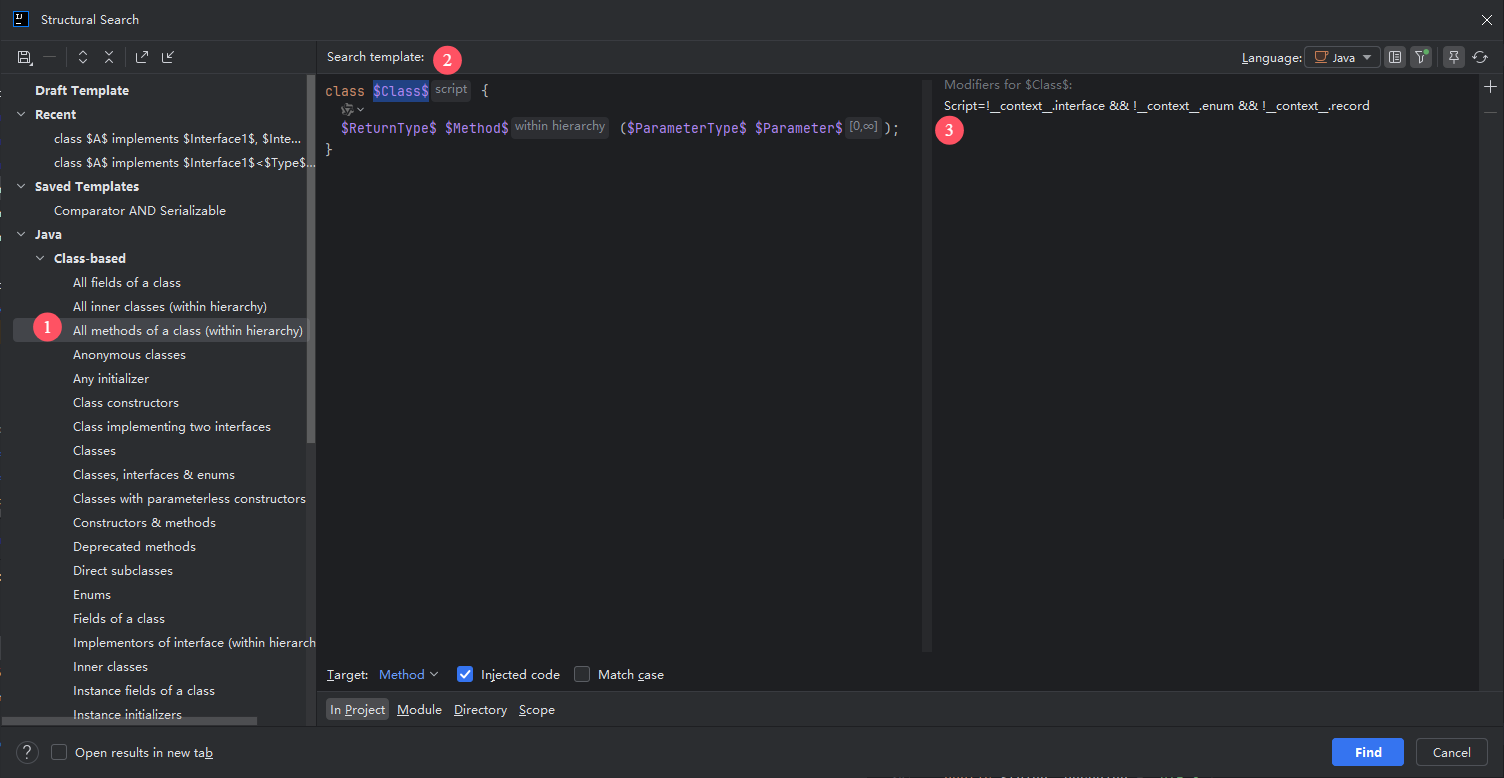
Task: Click the [0,∞] count badge after $Parameter$
Action: [x=863, y=127]
